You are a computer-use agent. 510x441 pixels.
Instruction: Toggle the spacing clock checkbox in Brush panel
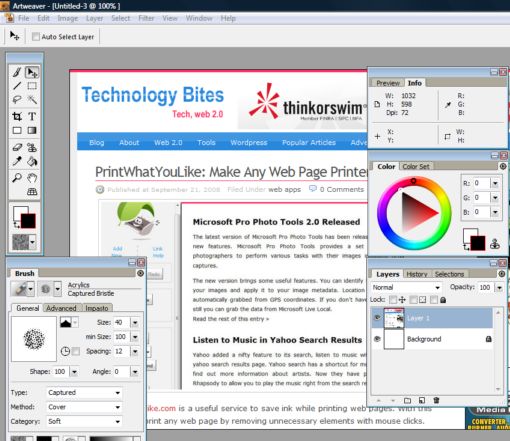(76, 351)
